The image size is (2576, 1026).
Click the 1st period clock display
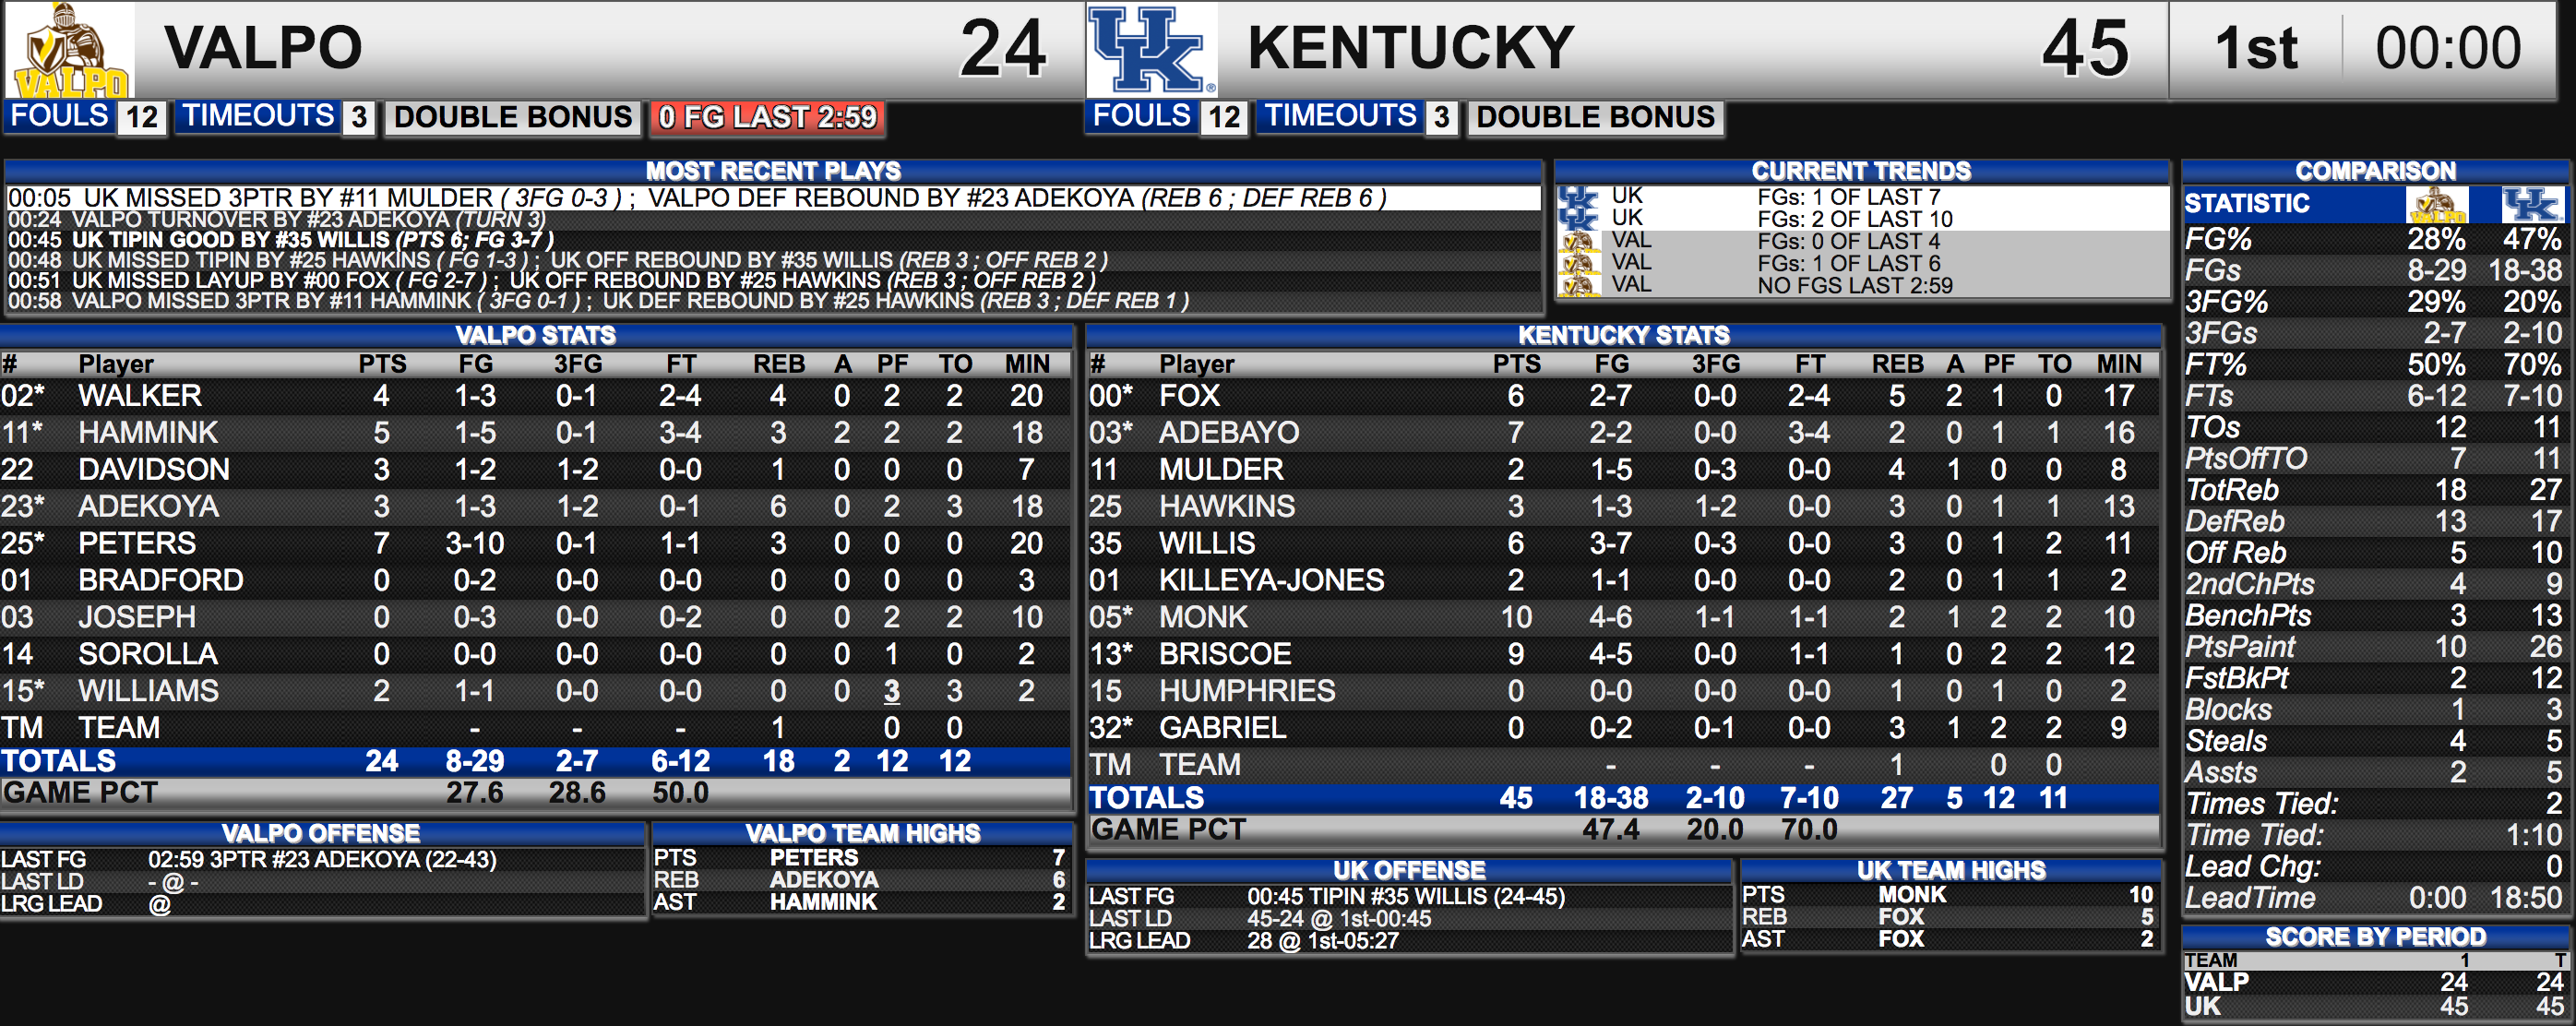2362,48
